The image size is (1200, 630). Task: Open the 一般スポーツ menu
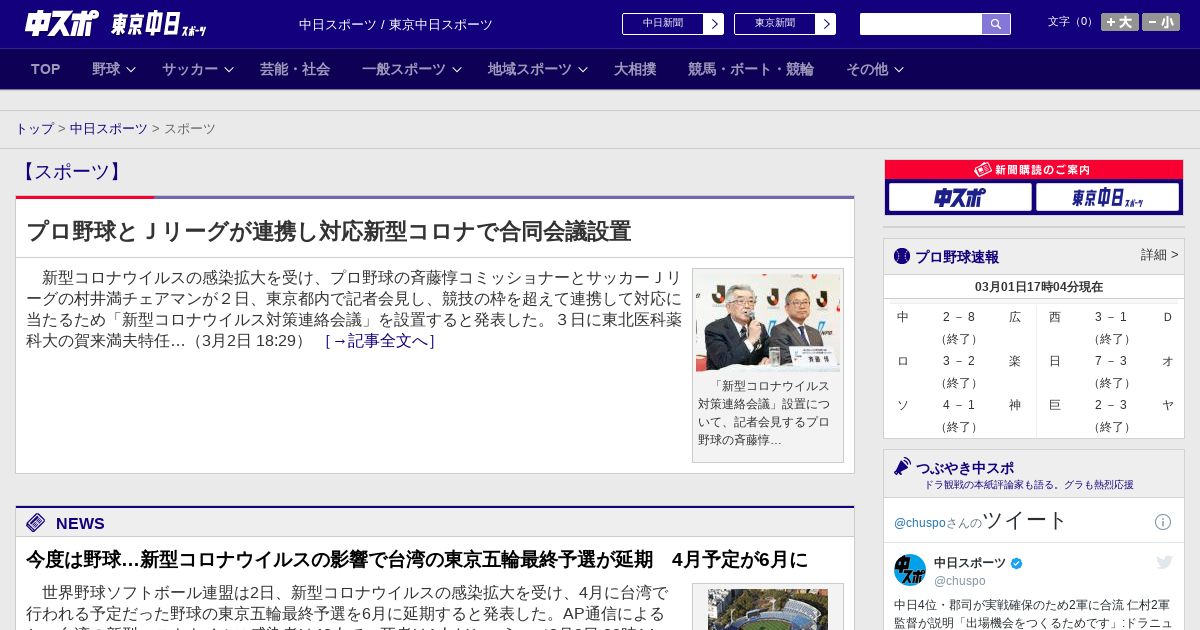point(404,69)
